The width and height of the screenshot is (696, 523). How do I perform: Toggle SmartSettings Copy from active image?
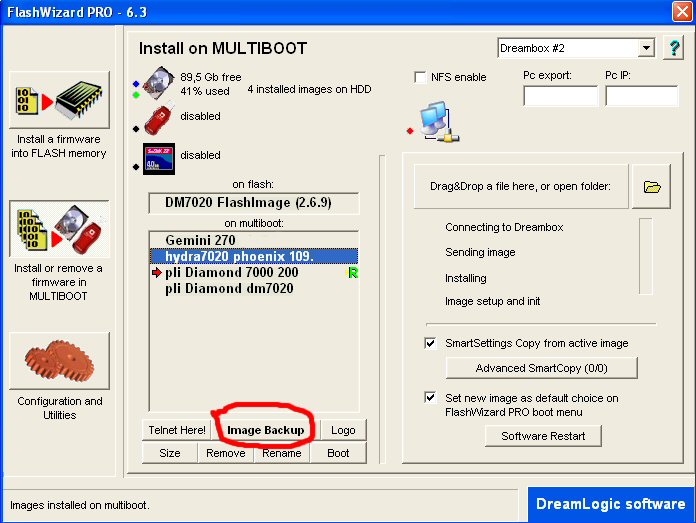[x=430, y=343]
